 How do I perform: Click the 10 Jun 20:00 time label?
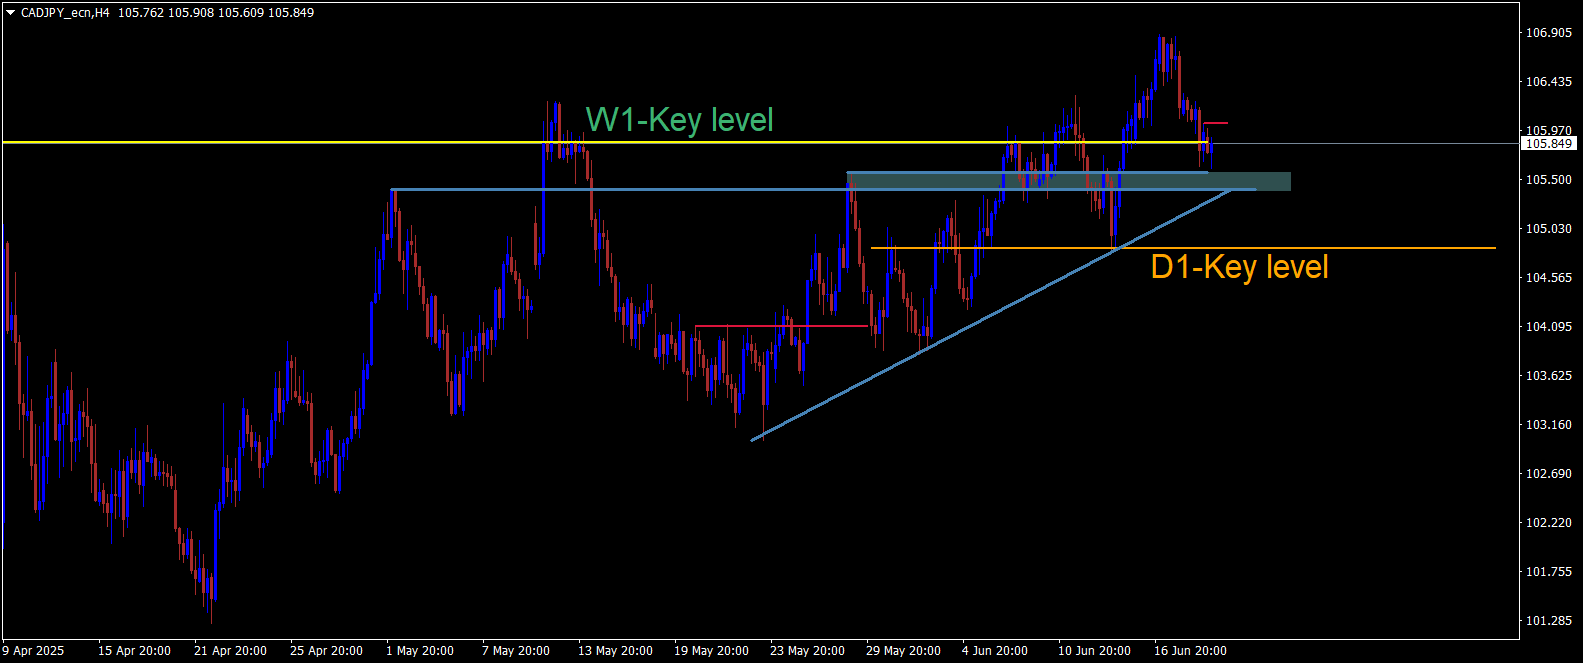(1094, 651)
